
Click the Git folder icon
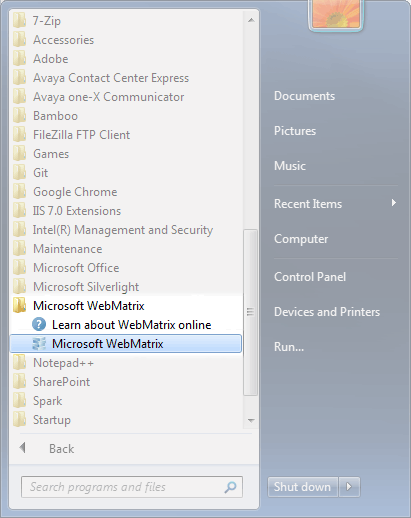point(19,173)
